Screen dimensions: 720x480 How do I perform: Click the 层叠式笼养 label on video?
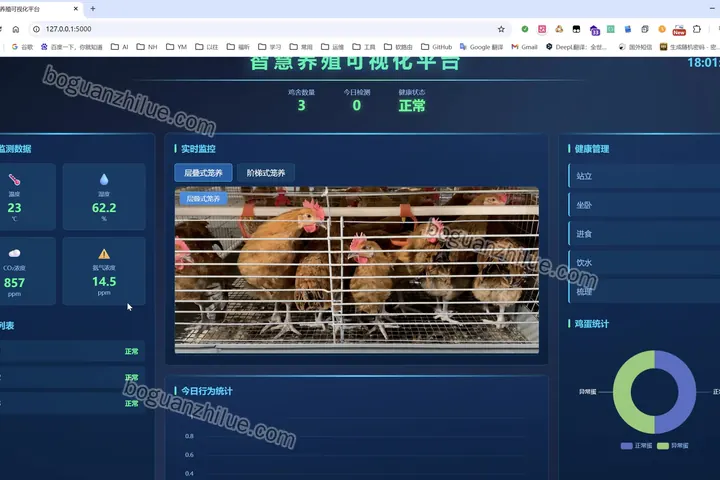point(203,198)
